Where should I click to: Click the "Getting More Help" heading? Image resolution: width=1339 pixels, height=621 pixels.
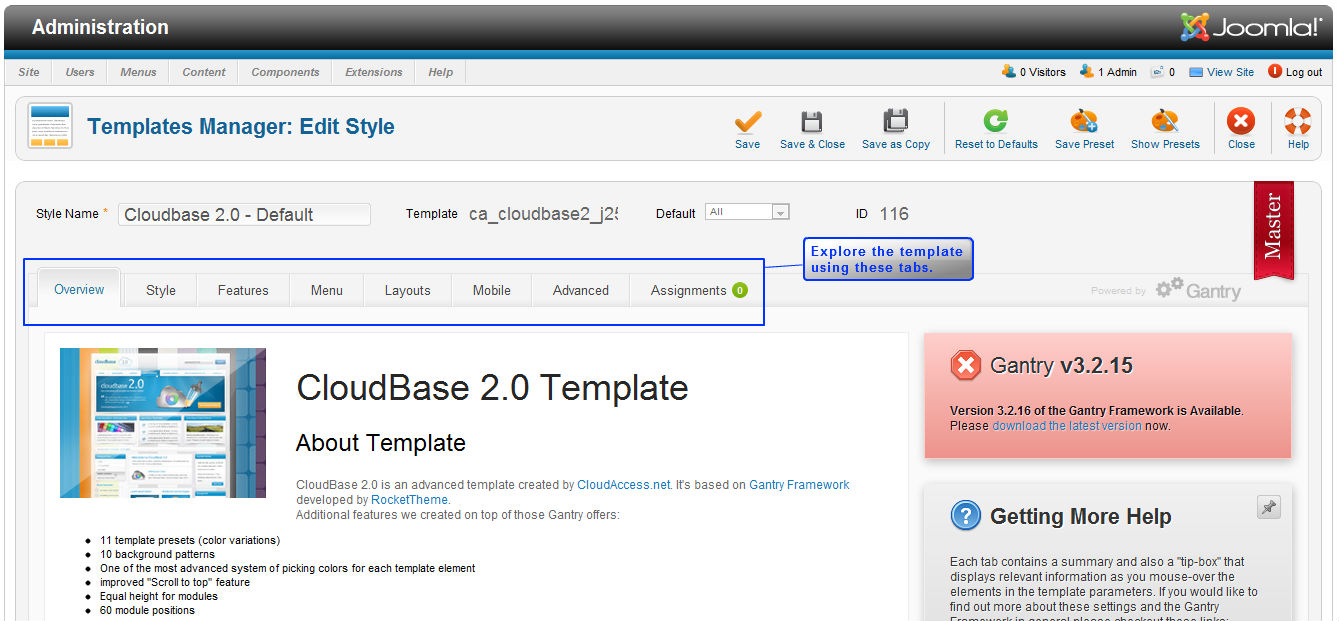click(x=1081, y=517)
